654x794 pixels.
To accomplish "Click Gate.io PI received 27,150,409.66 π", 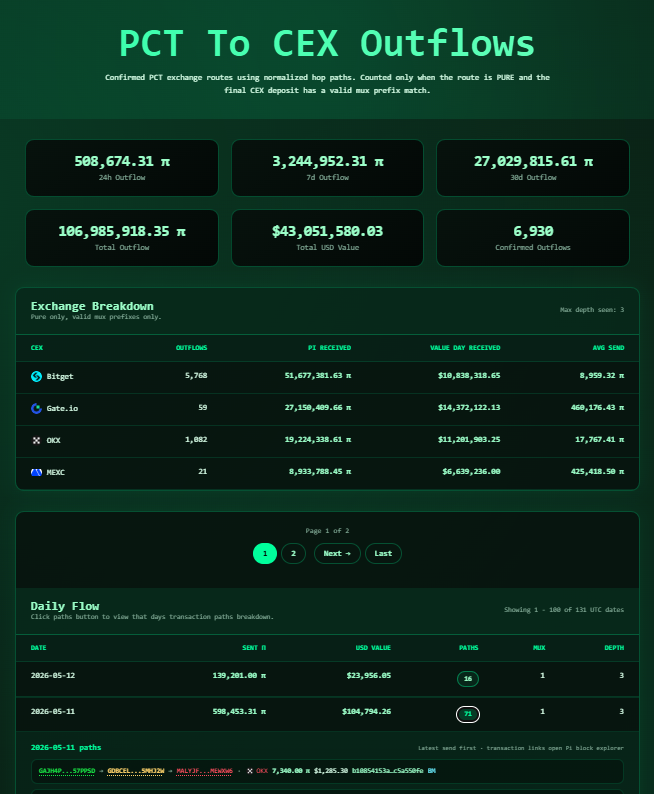I will tap(318, 408).
